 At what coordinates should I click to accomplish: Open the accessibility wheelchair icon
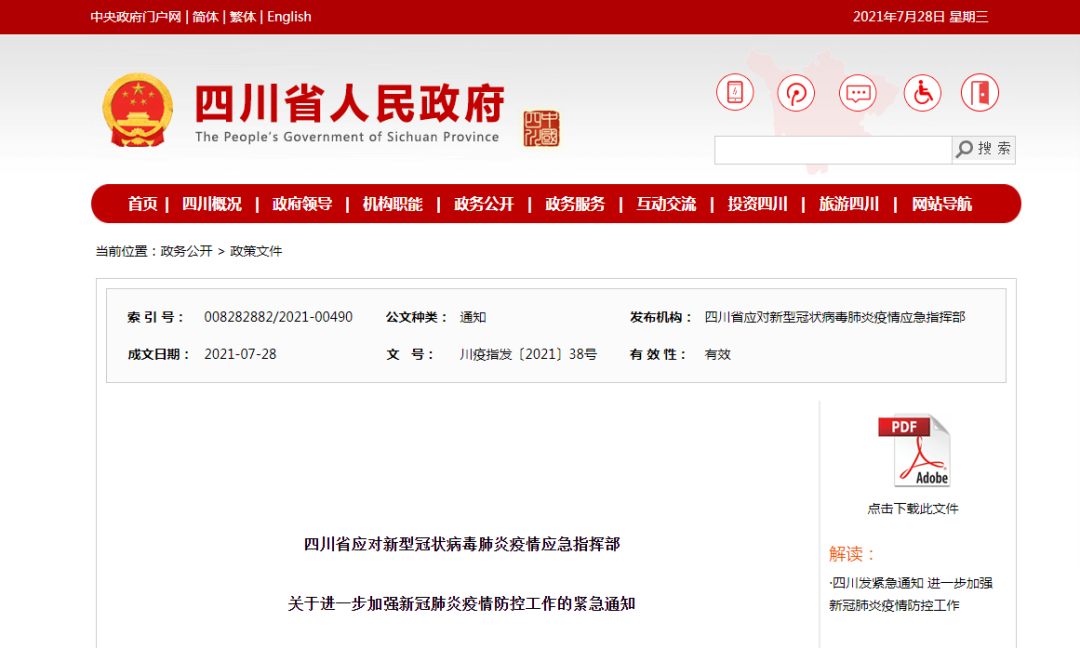click(921, 92)
